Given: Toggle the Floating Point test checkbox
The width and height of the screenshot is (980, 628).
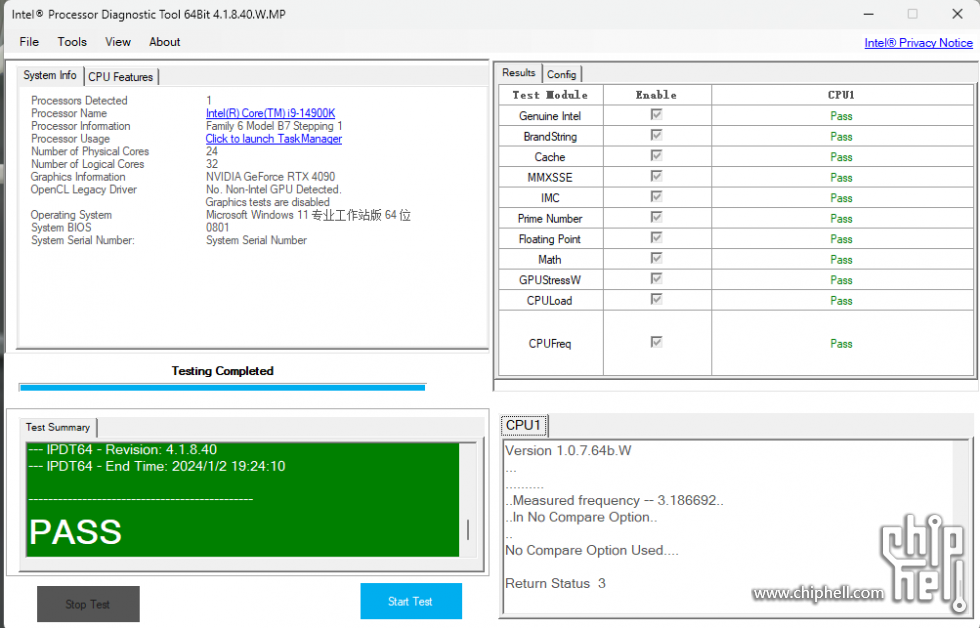Looking at the screenshot, I should pos(656,237).
